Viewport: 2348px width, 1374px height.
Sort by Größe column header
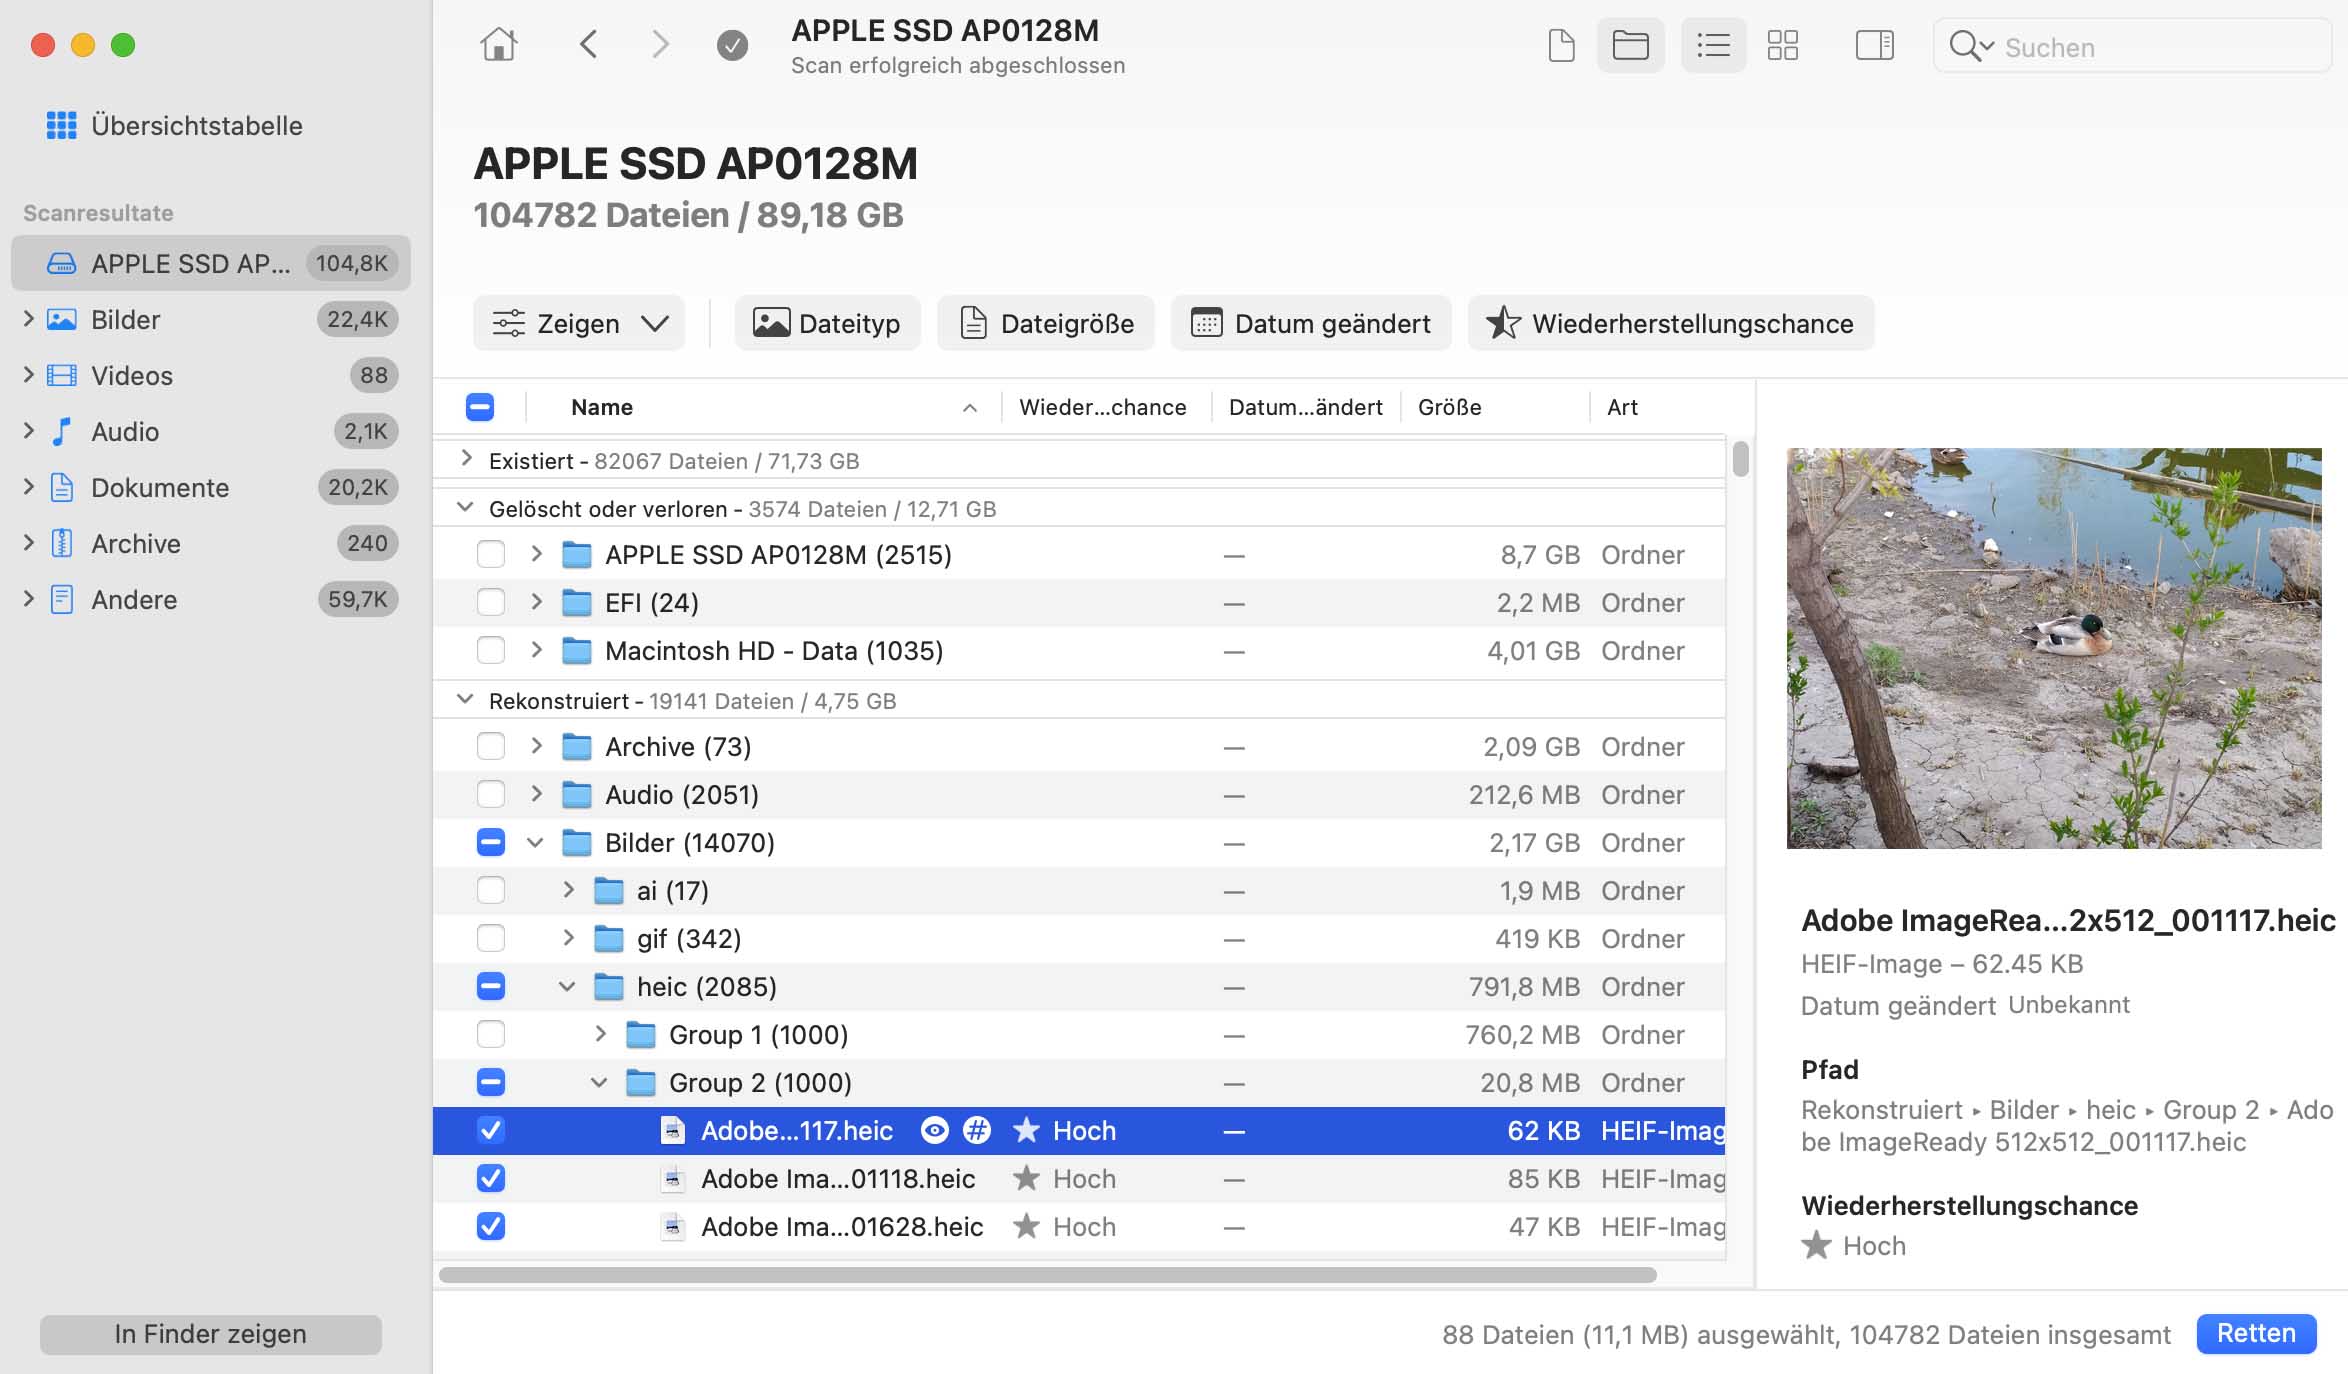1494,407
